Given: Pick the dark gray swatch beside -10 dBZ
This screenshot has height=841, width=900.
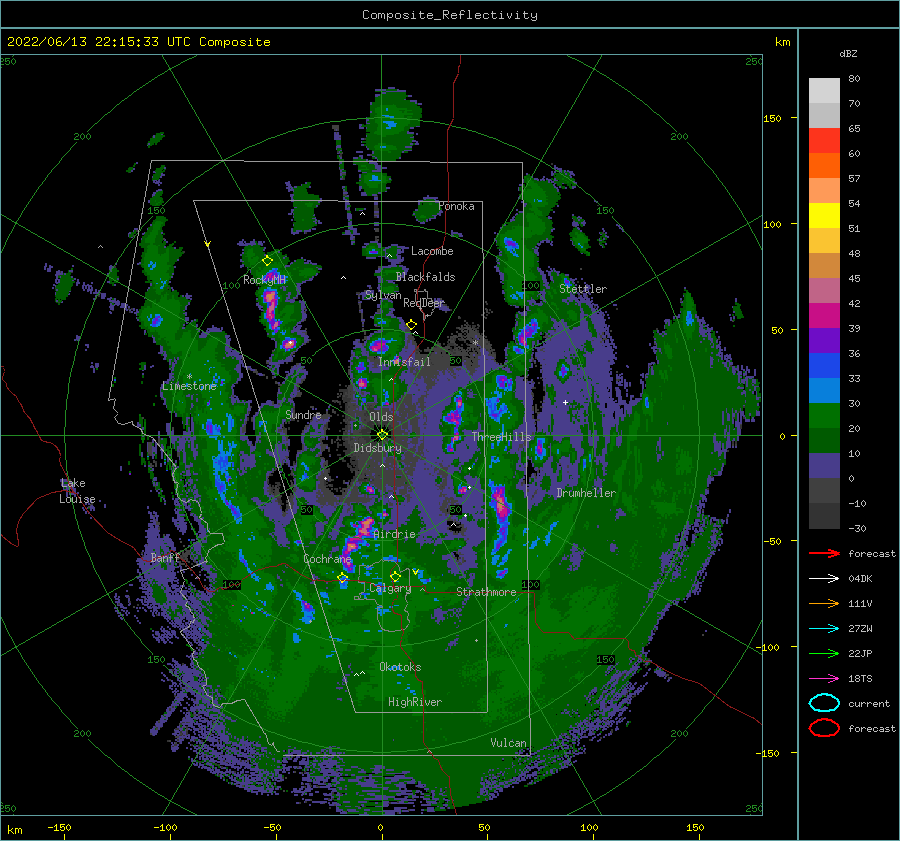Looking at the screenshot, I should [x=824, y=515].
